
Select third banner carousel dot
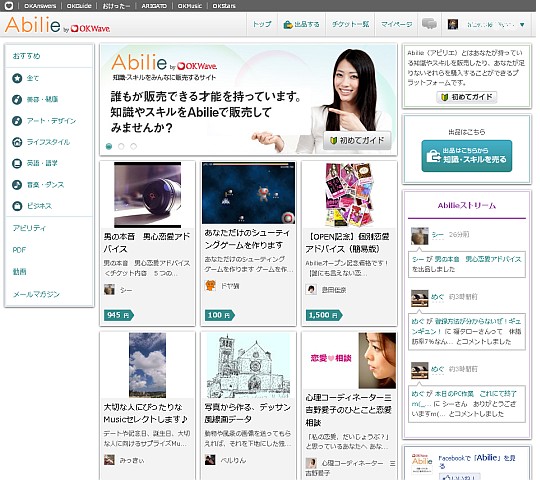[133, 146]
